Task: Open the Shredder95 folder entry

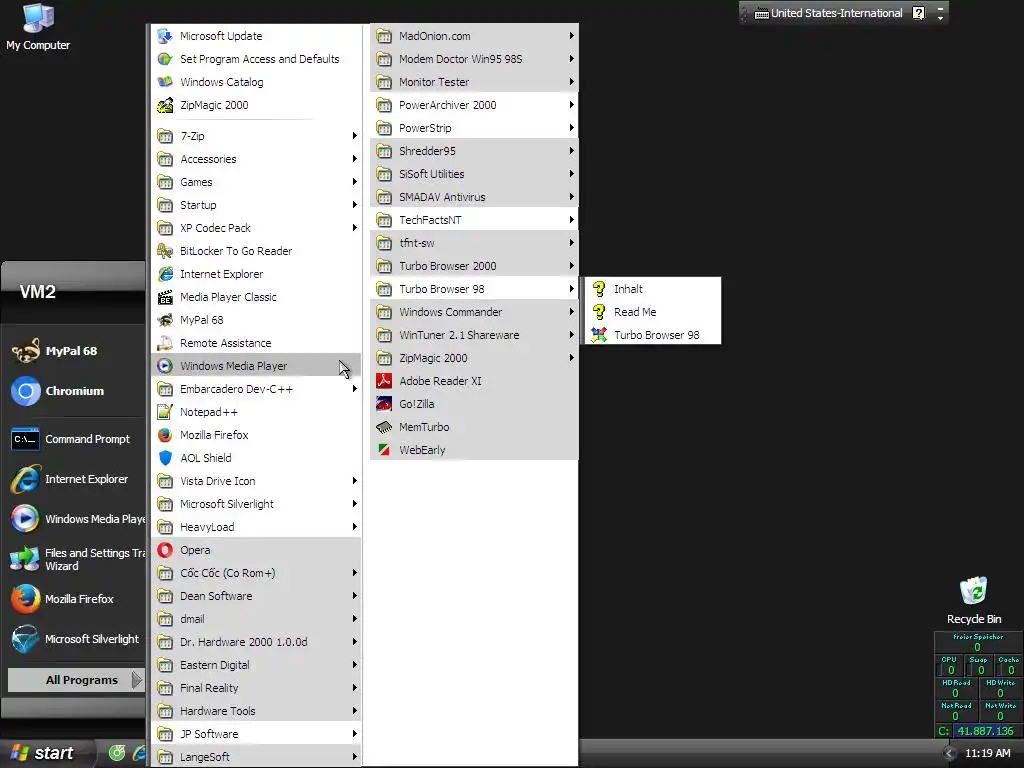Action: pos(474,151)
